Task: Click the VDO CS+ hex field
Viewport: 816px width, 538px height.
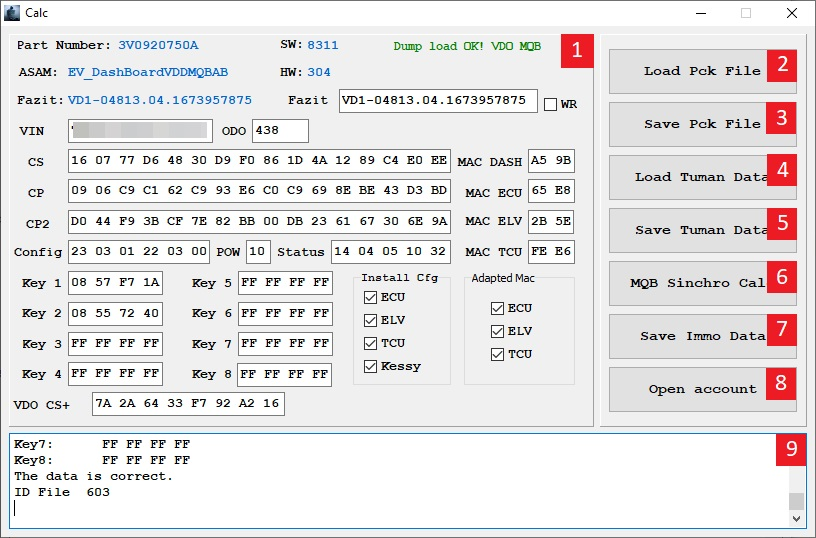Action: 188,404
